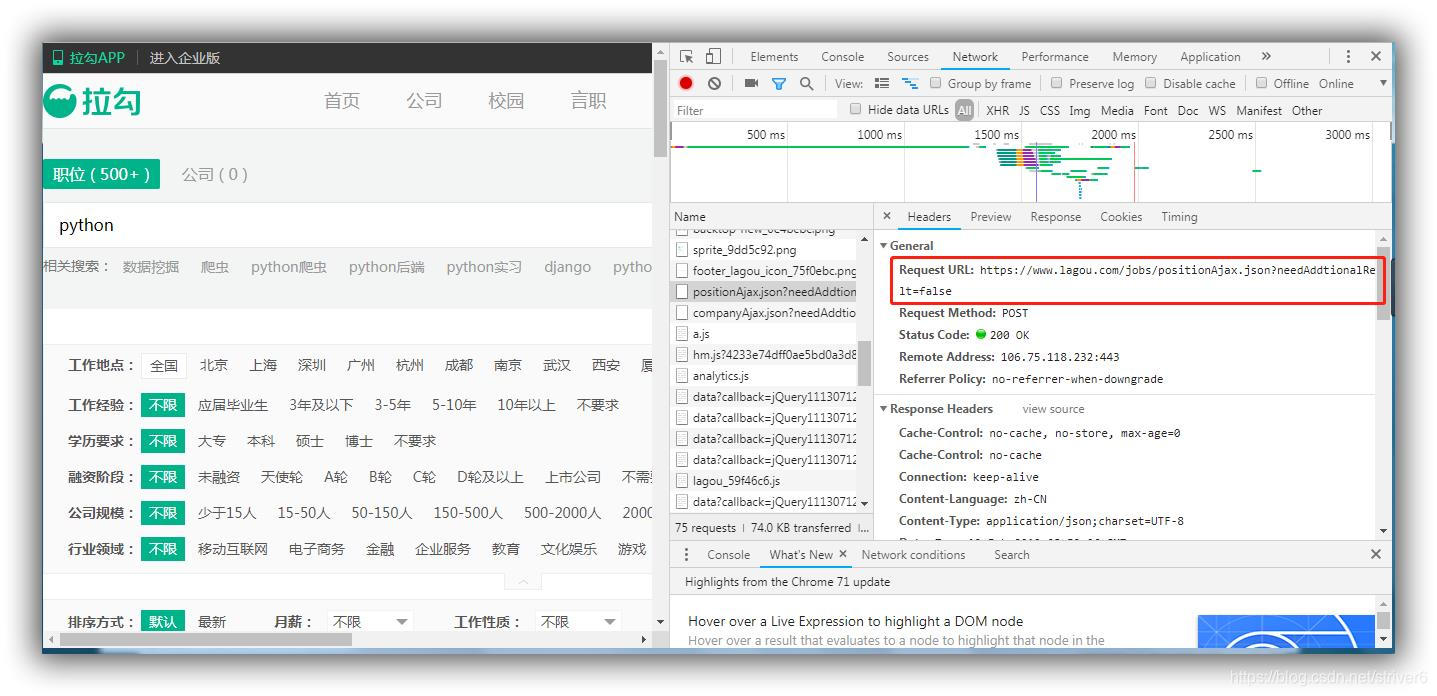This screenshot has height=696, width=1437.
Task: Activate the inspect element picker icon
Action: tap(686, 57)
